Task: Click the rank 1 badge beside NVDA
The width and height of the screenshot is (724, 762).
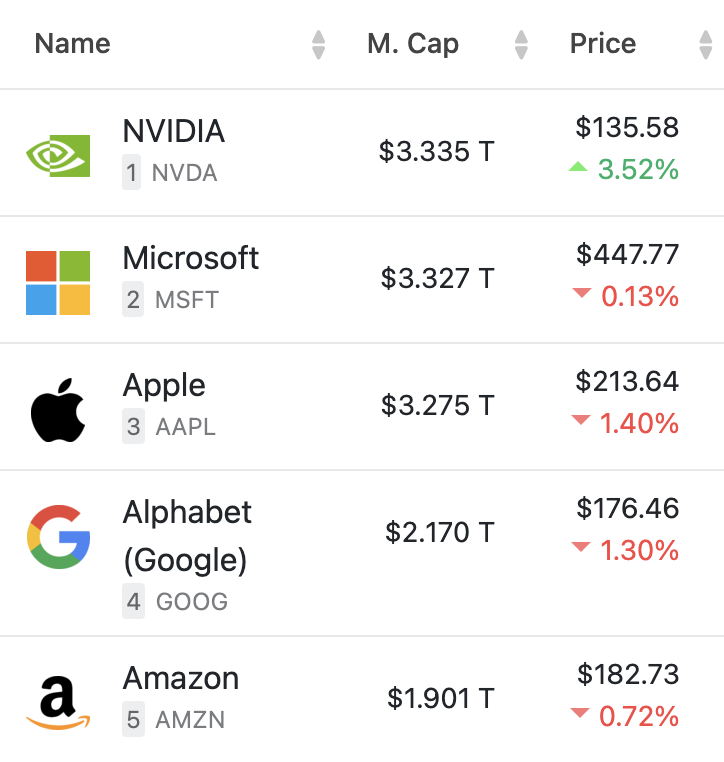Action: [x=131, y=172]
